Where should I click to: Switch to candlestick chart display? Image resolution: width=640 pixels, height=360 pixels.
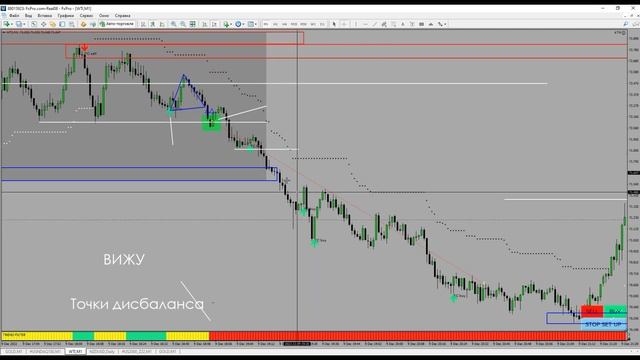(153, 24)
